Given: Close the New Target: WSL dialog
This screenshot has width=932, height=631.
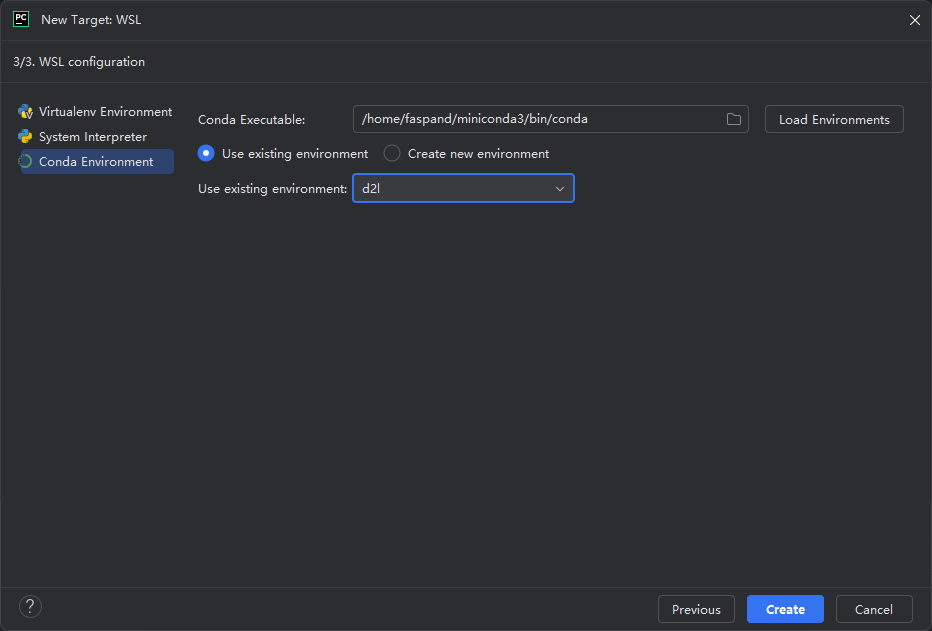Looking at the screenshot, I should click(915, 20).
